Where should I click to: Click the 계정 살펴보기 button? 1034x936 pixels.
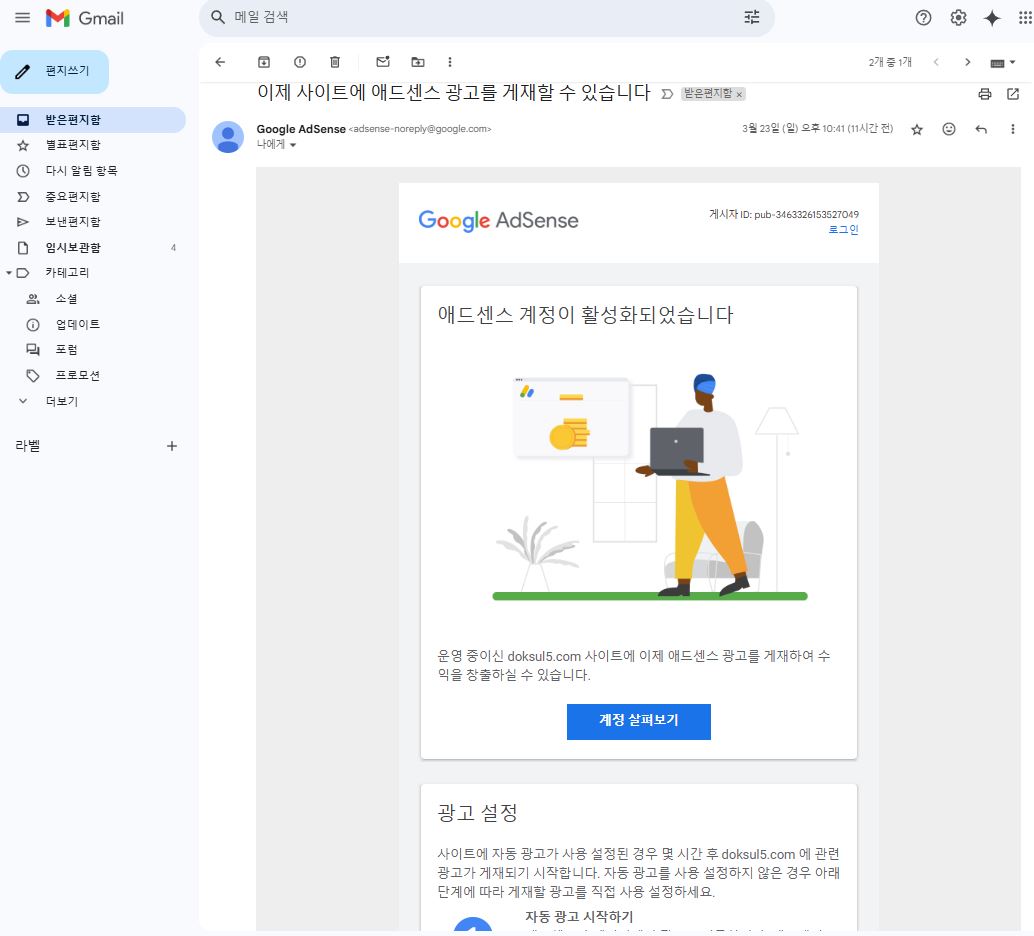638,722
